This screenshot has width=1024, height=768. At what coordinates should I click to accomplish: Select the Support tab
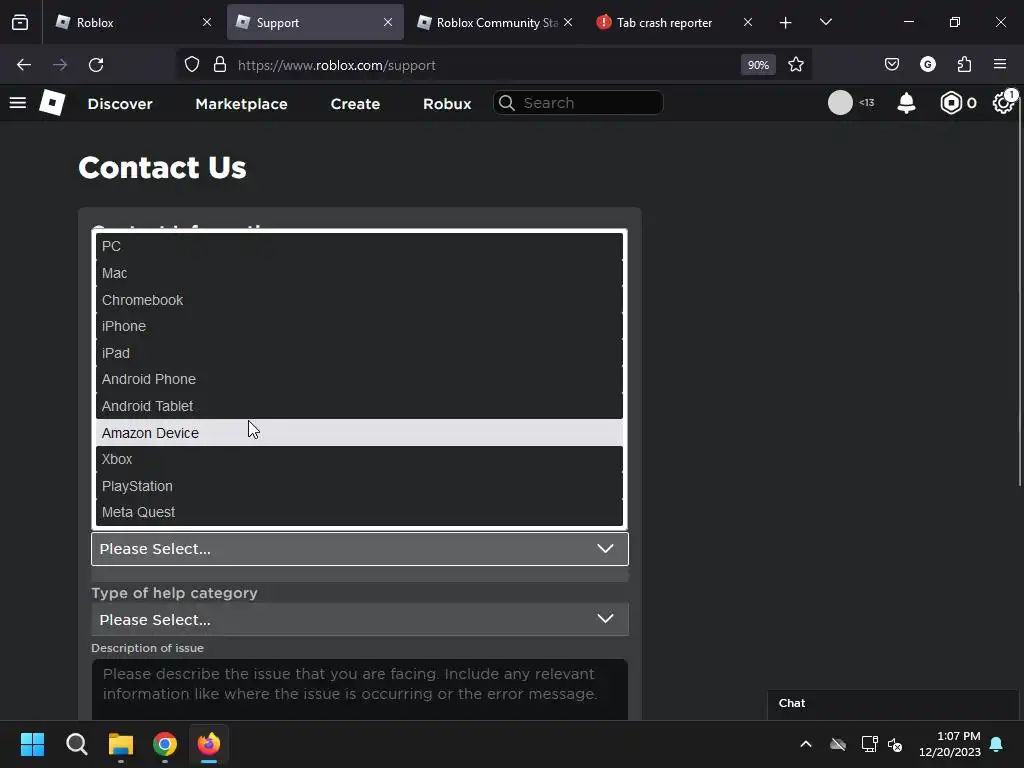tap(315, 22)
